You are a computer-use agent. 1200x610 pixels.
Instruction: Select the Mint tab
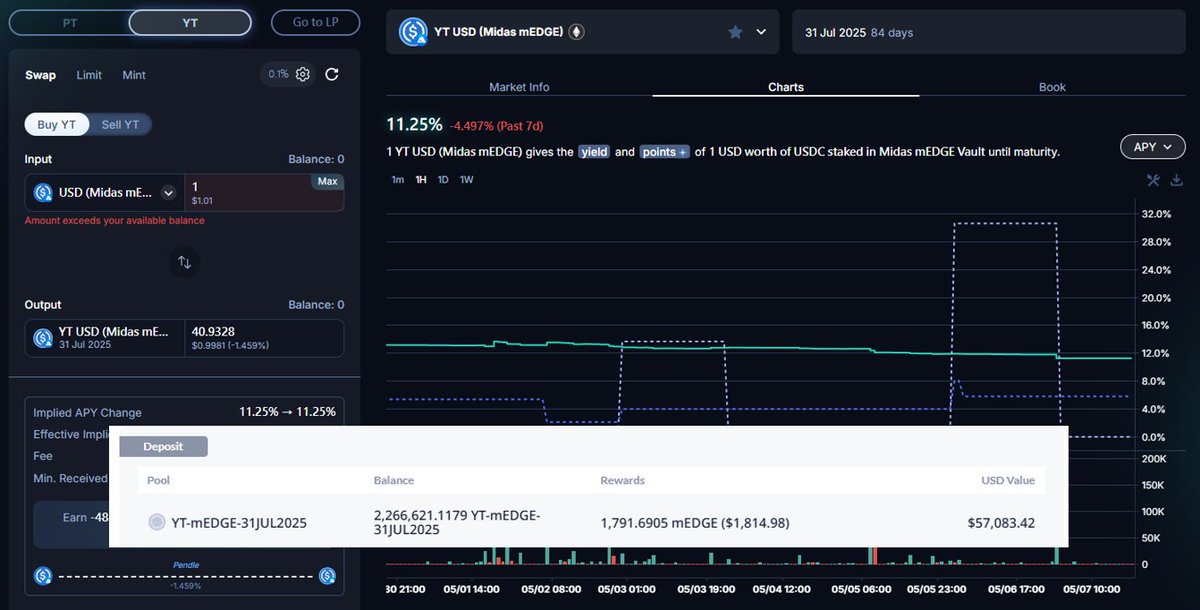point(134,75)
